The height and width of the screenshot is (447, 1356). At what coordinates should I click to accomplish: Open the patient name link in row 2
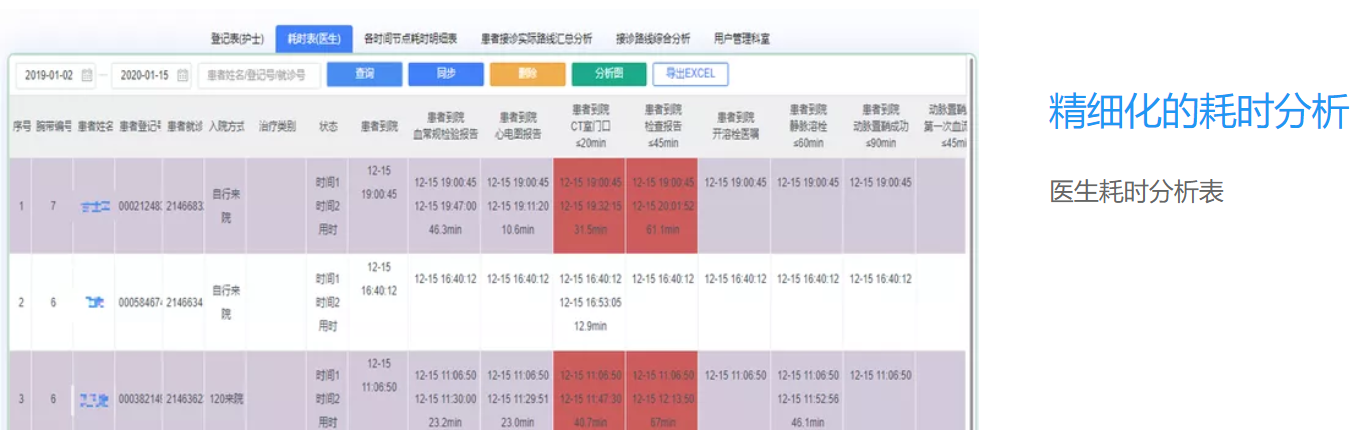point(94,302)
